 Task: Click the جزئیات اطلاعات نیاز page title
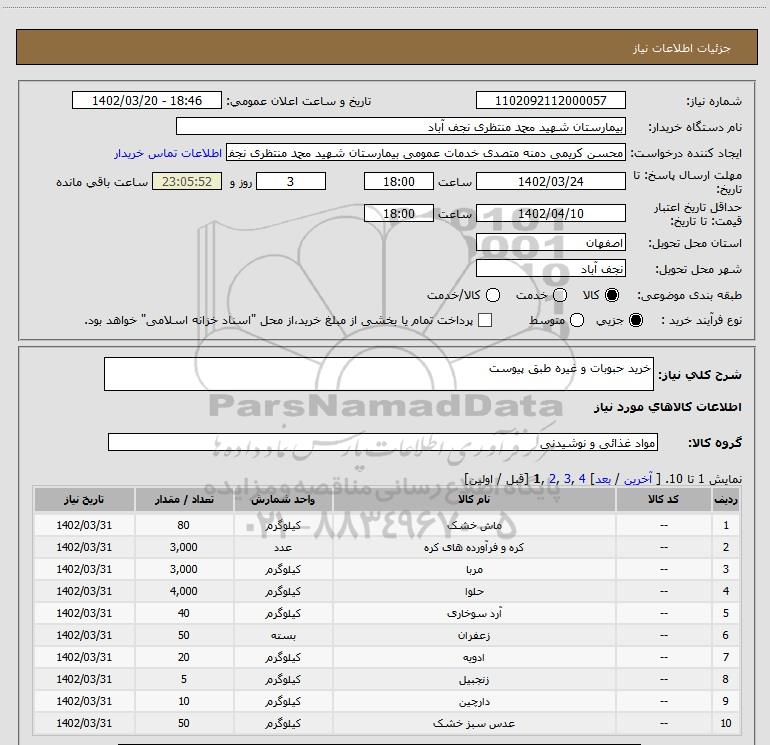click(x=682, y=48)
